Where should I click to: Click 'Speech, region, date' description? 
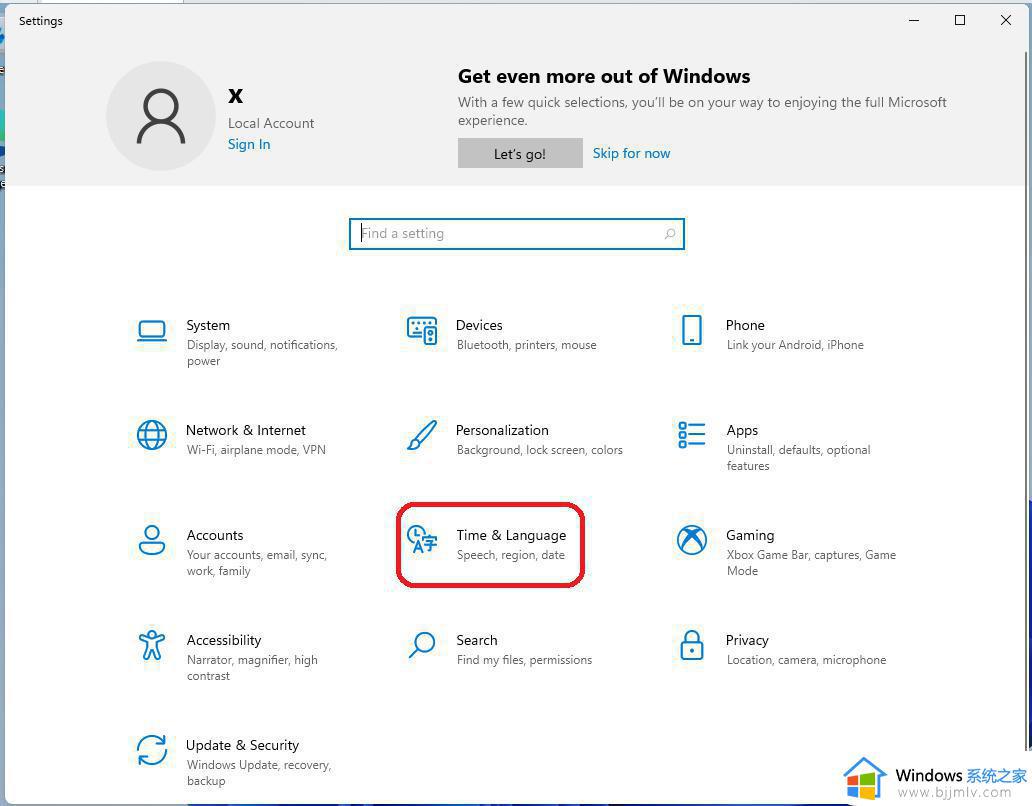[x=511, y=555]
